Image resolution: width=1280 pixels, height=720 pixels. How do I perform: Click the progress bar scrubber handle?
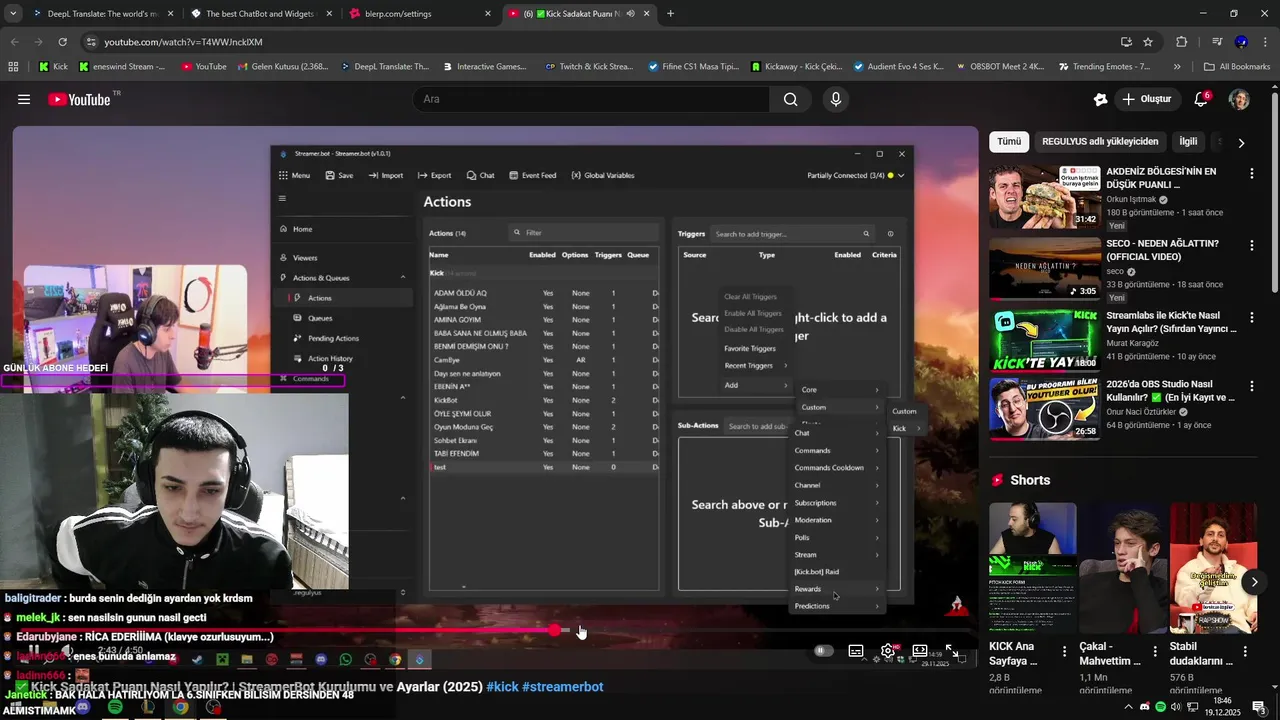coord(555,630)
